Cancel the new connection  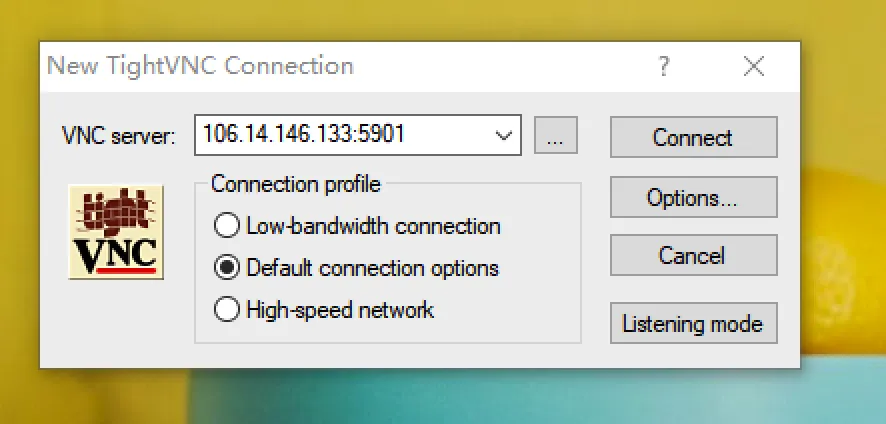coord(693,256)
